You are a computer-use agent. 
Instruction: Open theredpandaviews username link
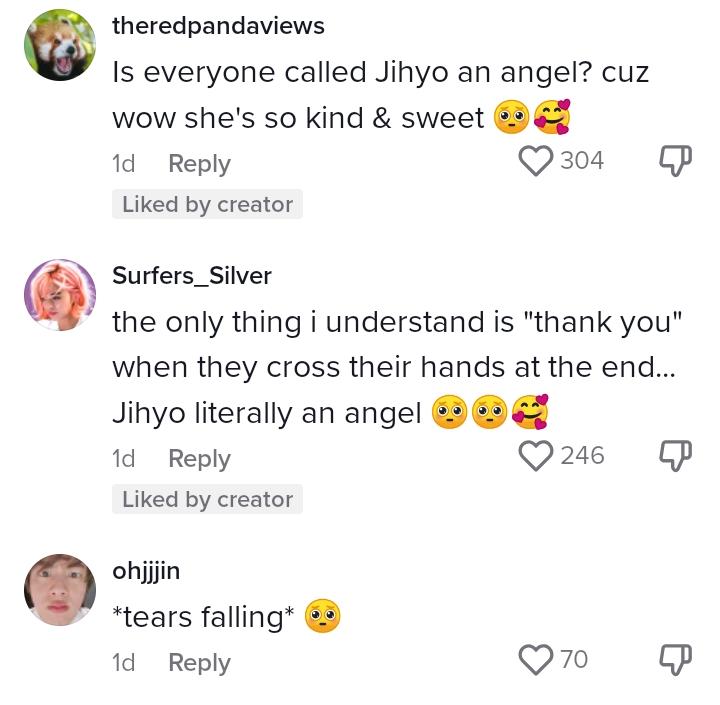pyautogui.click(x=218, y=25)
